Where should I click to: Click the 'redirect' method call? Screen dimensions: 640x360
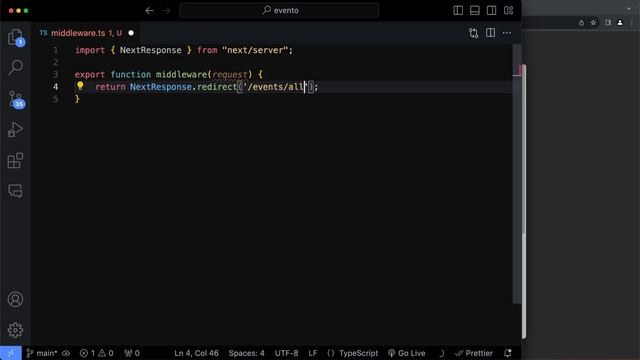pyautogui.click(x=217, y=87)
